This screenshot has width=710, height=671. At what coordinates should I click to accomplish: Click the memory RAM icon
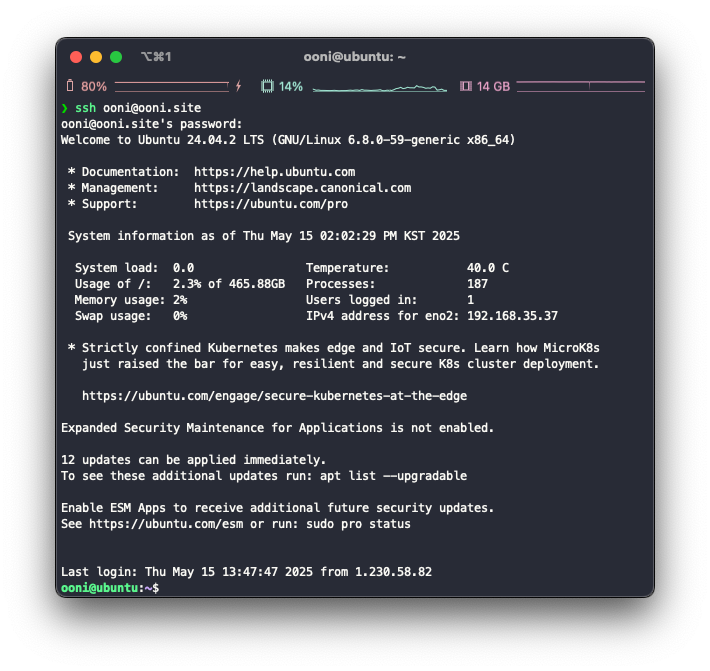466,86
